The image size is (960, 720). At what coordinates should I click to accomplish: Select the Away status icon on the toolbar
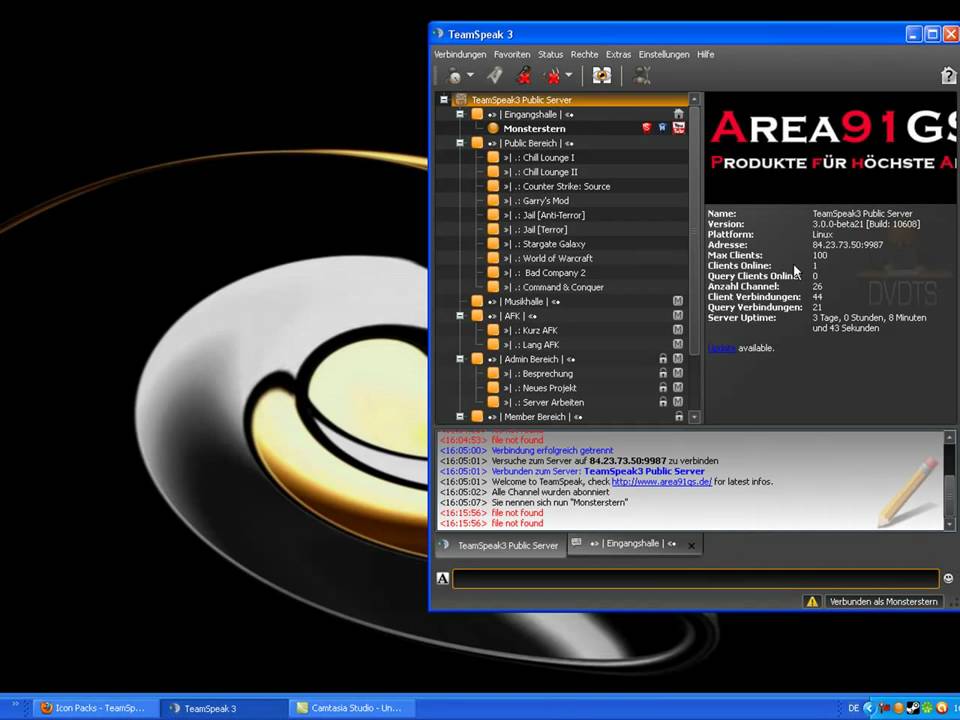[455, 76]
